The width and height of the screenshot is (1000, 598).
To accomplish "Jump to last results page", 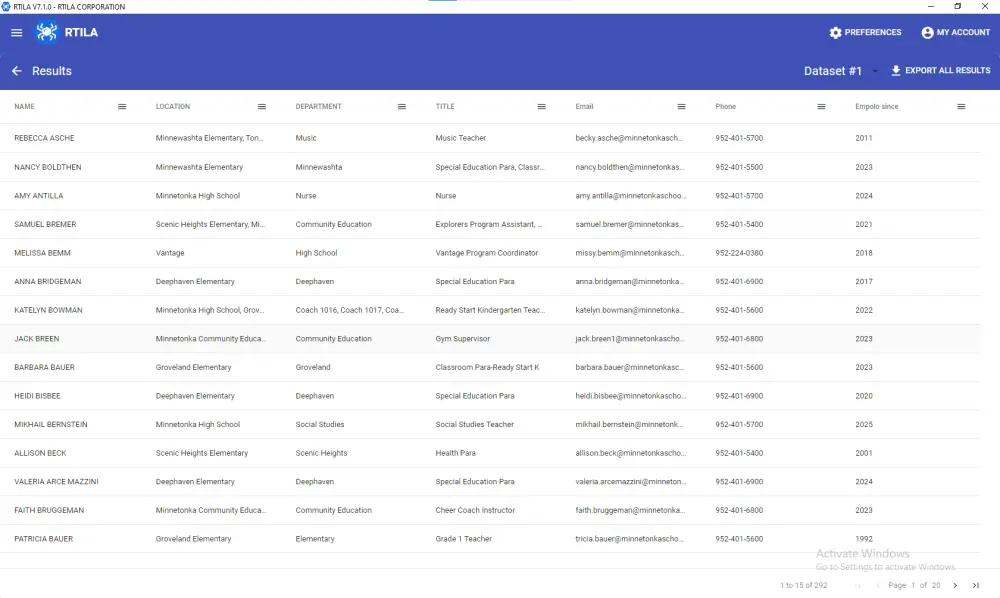I will click(x=975, y=585).
